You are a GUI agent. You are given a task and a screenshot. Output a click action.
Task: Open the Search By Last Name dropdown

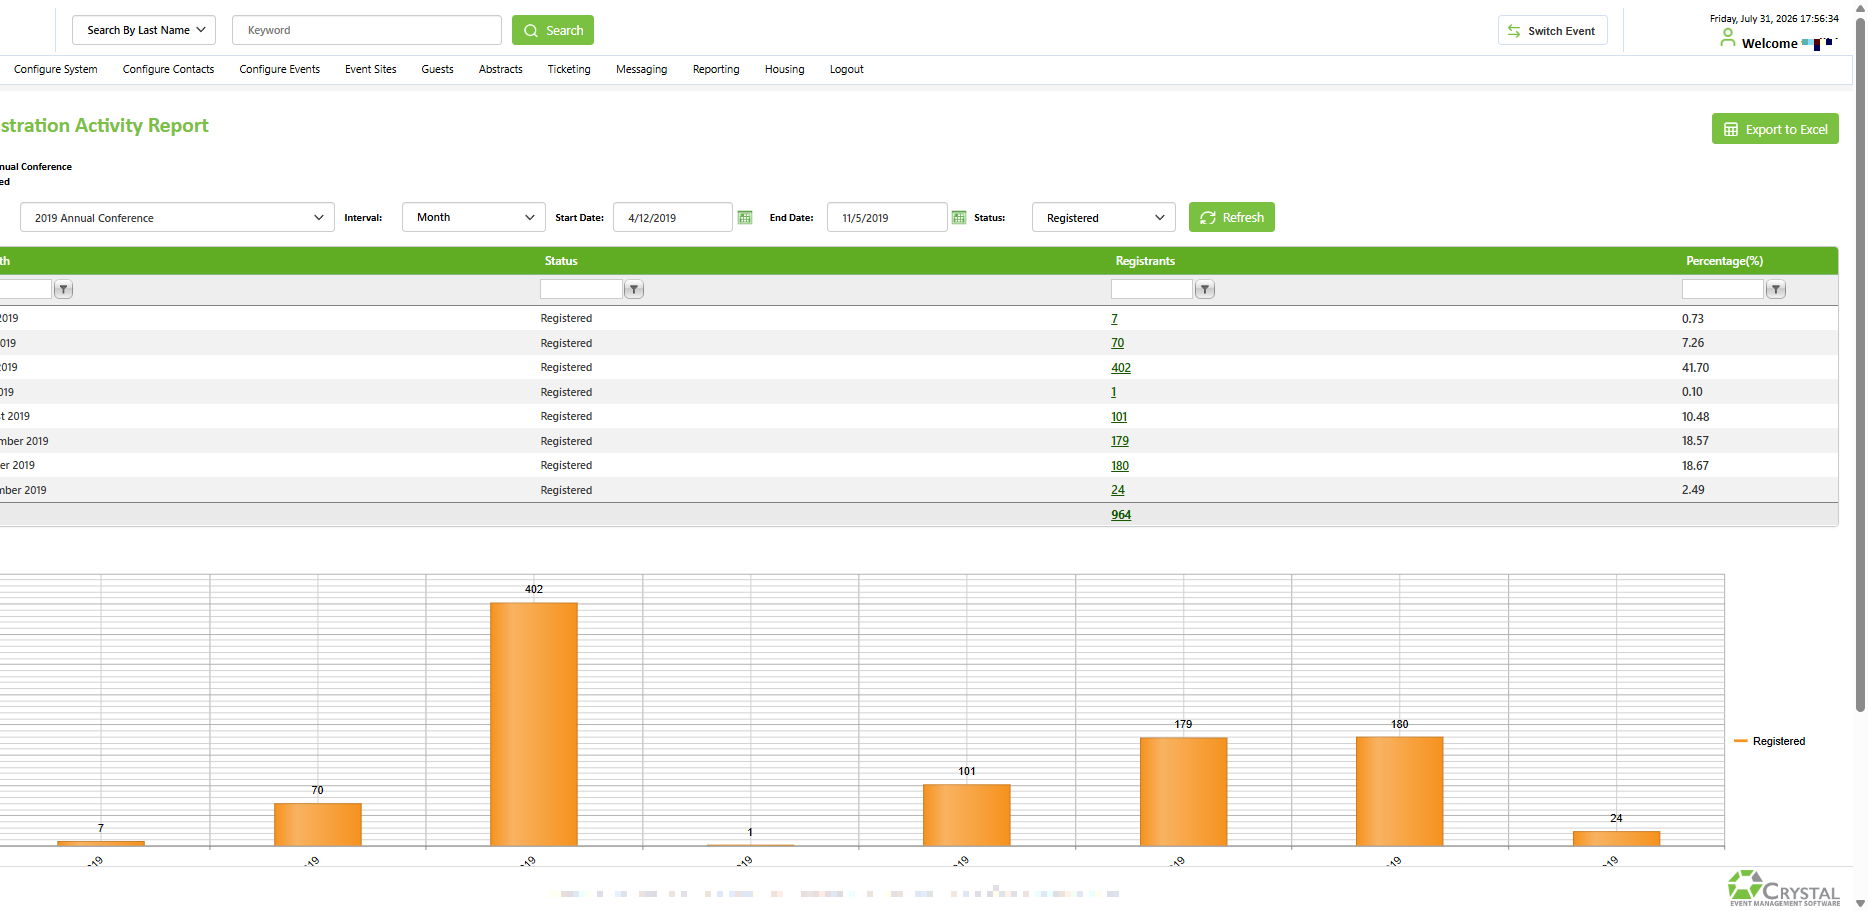[x=144, y=30]
